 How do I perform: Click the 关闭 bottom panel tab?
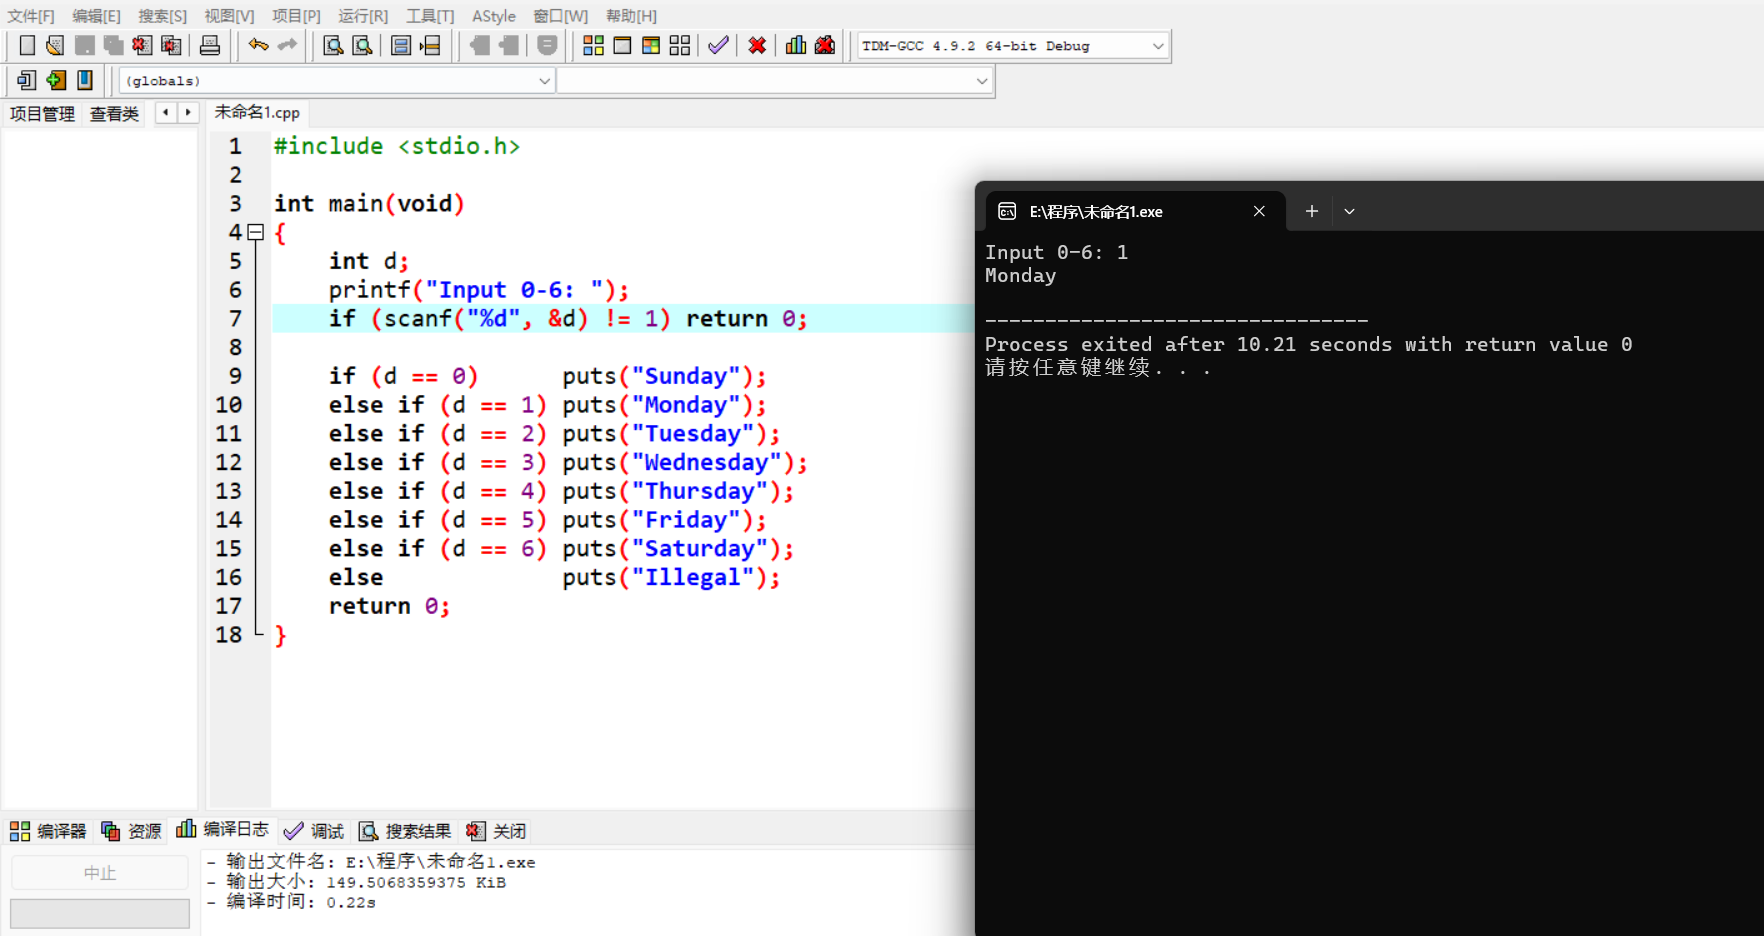coord(495,831)
